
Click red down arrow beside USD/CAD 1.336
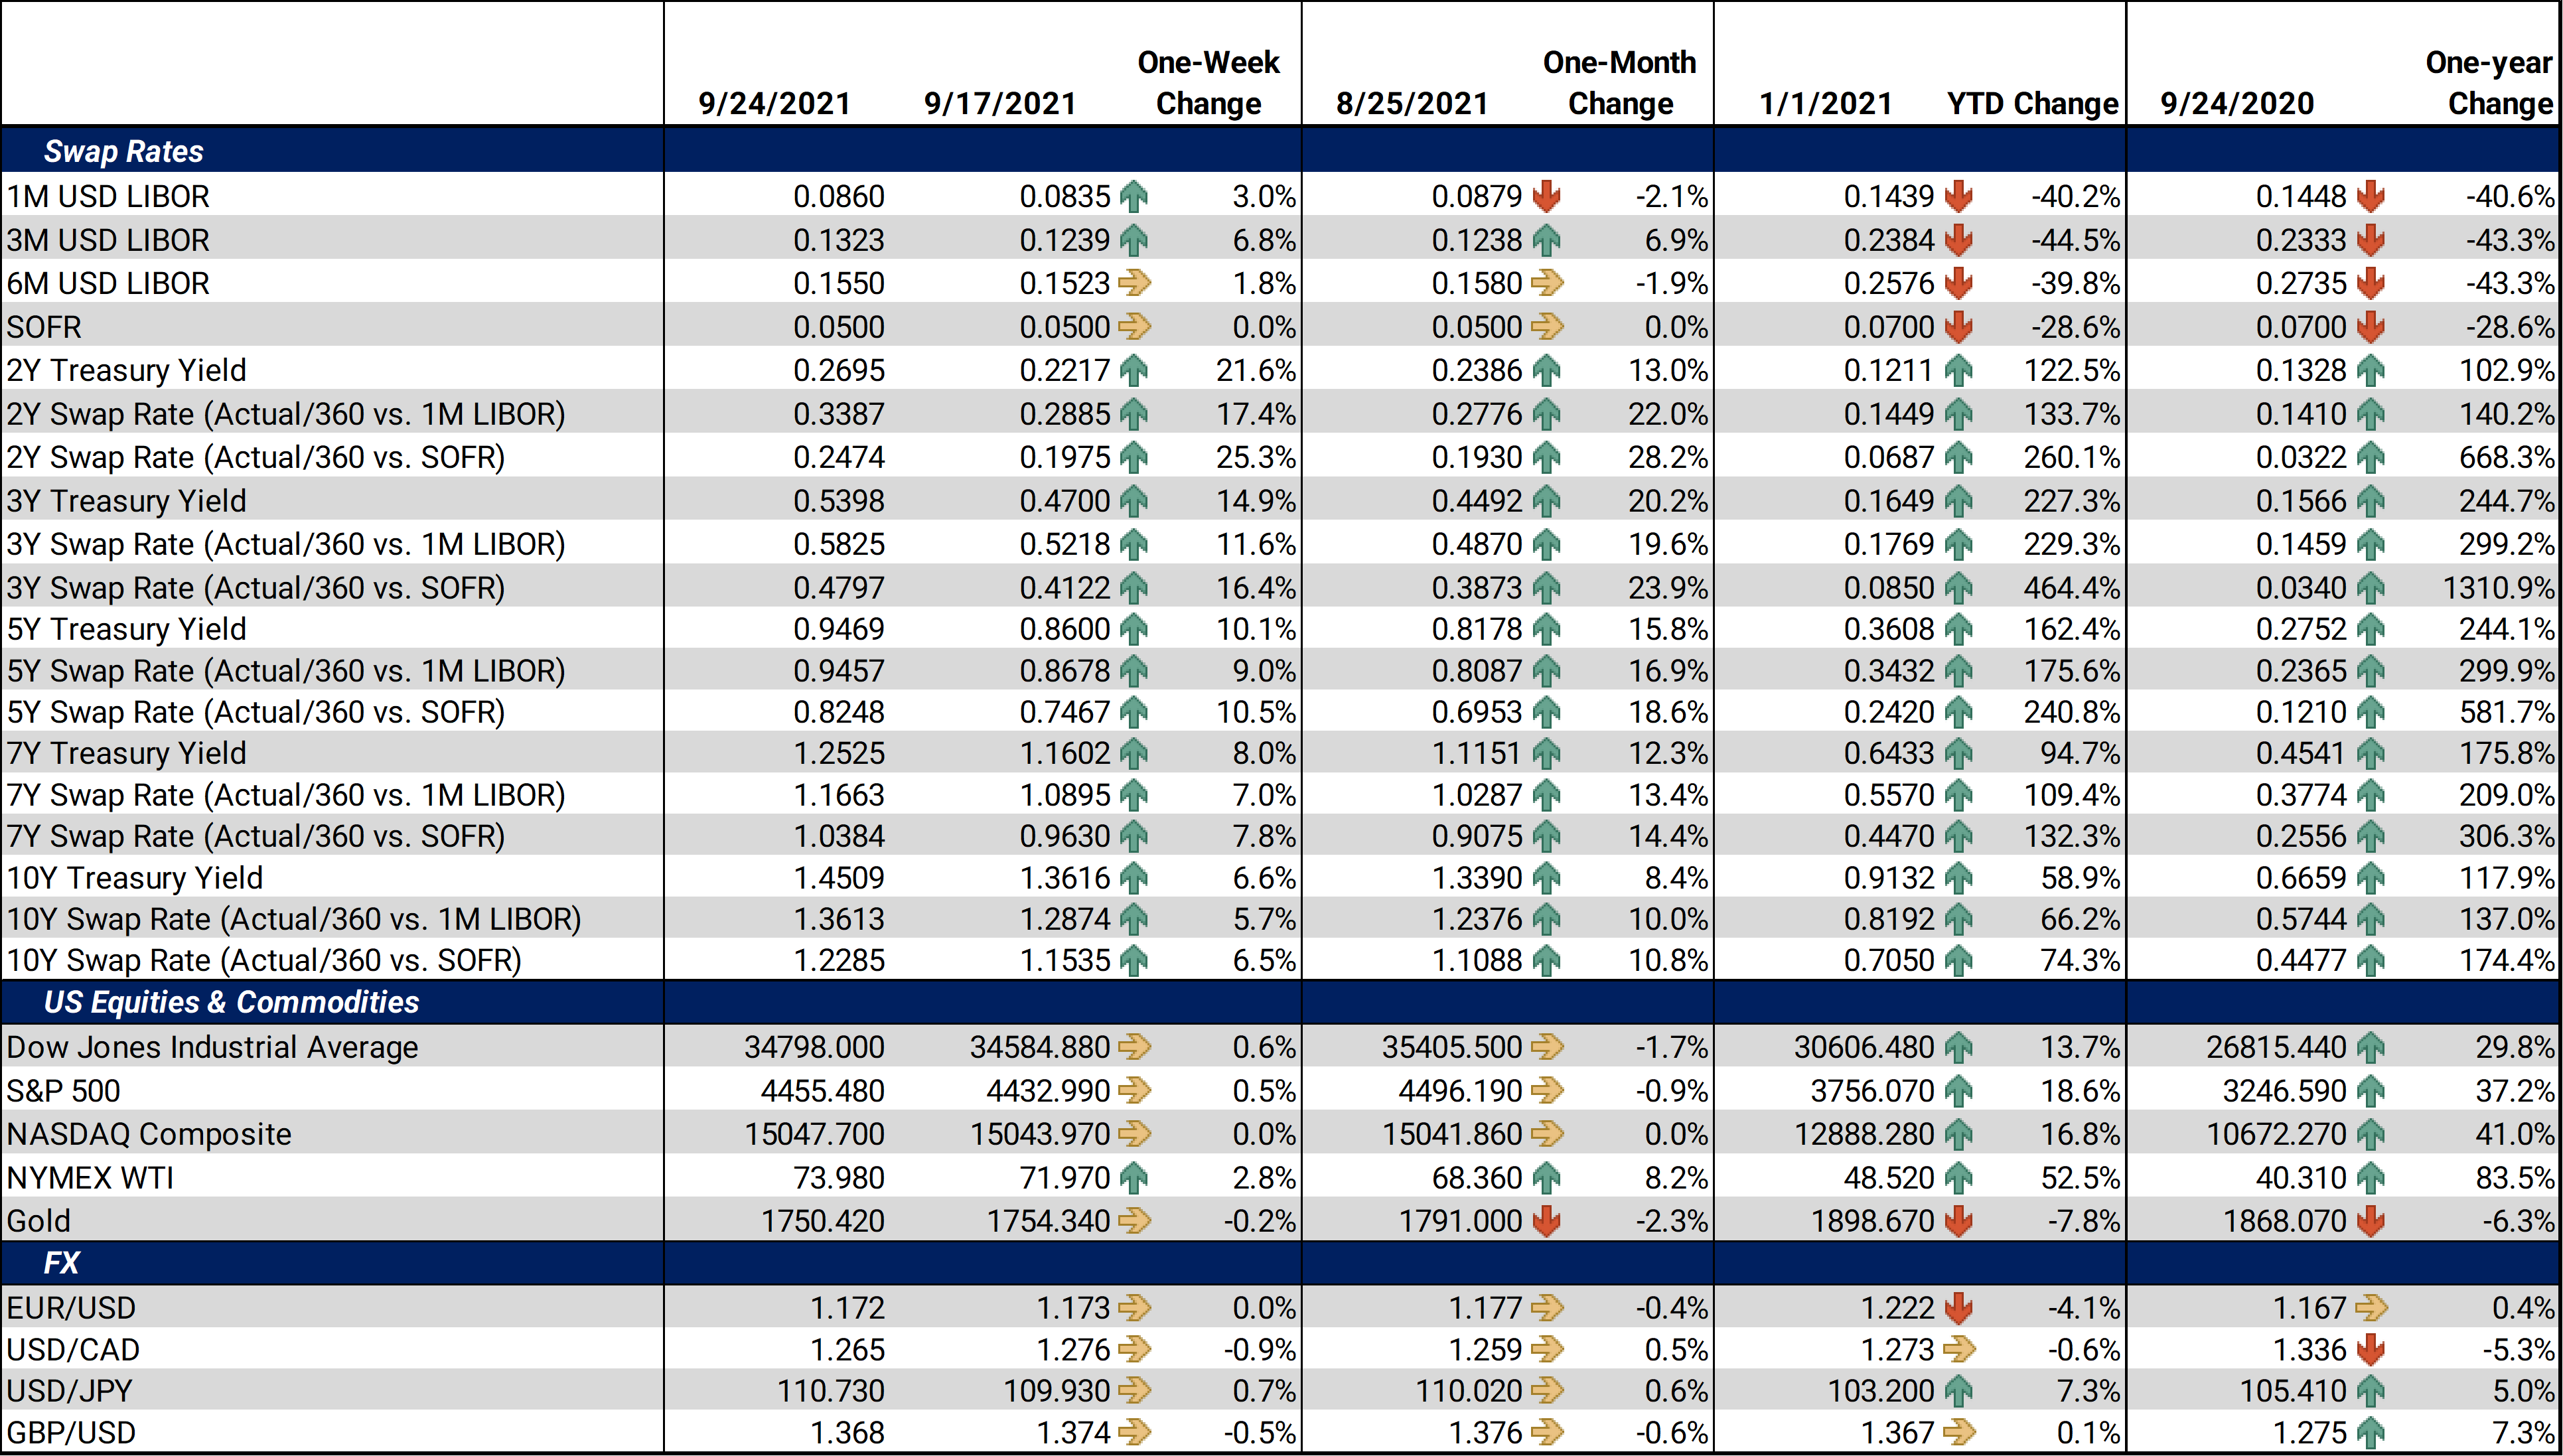2370,1350
